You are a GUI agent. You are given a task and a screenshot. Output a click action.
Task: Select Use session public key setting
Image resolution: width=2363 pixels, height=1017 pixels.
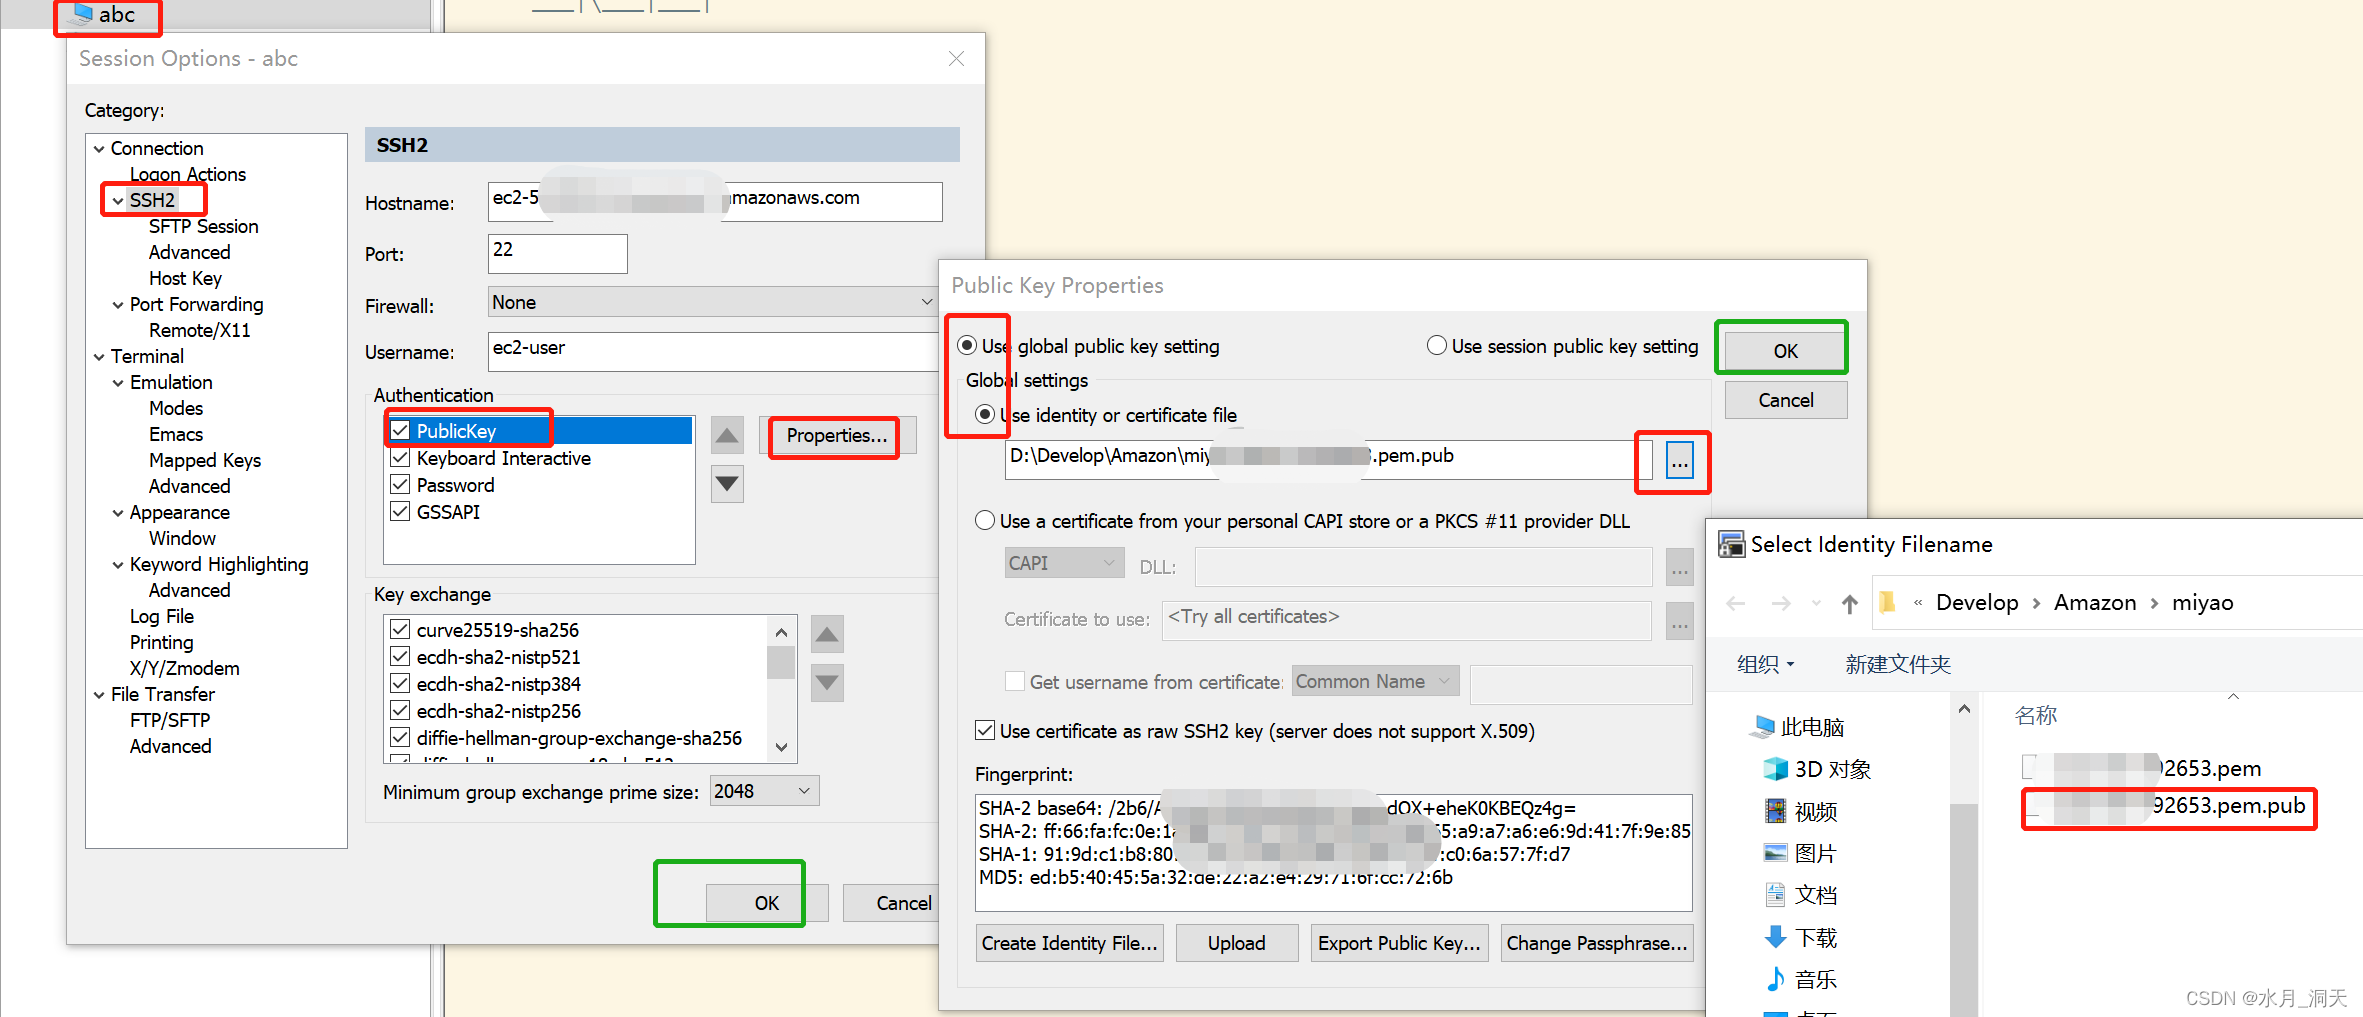point(1437,346)
